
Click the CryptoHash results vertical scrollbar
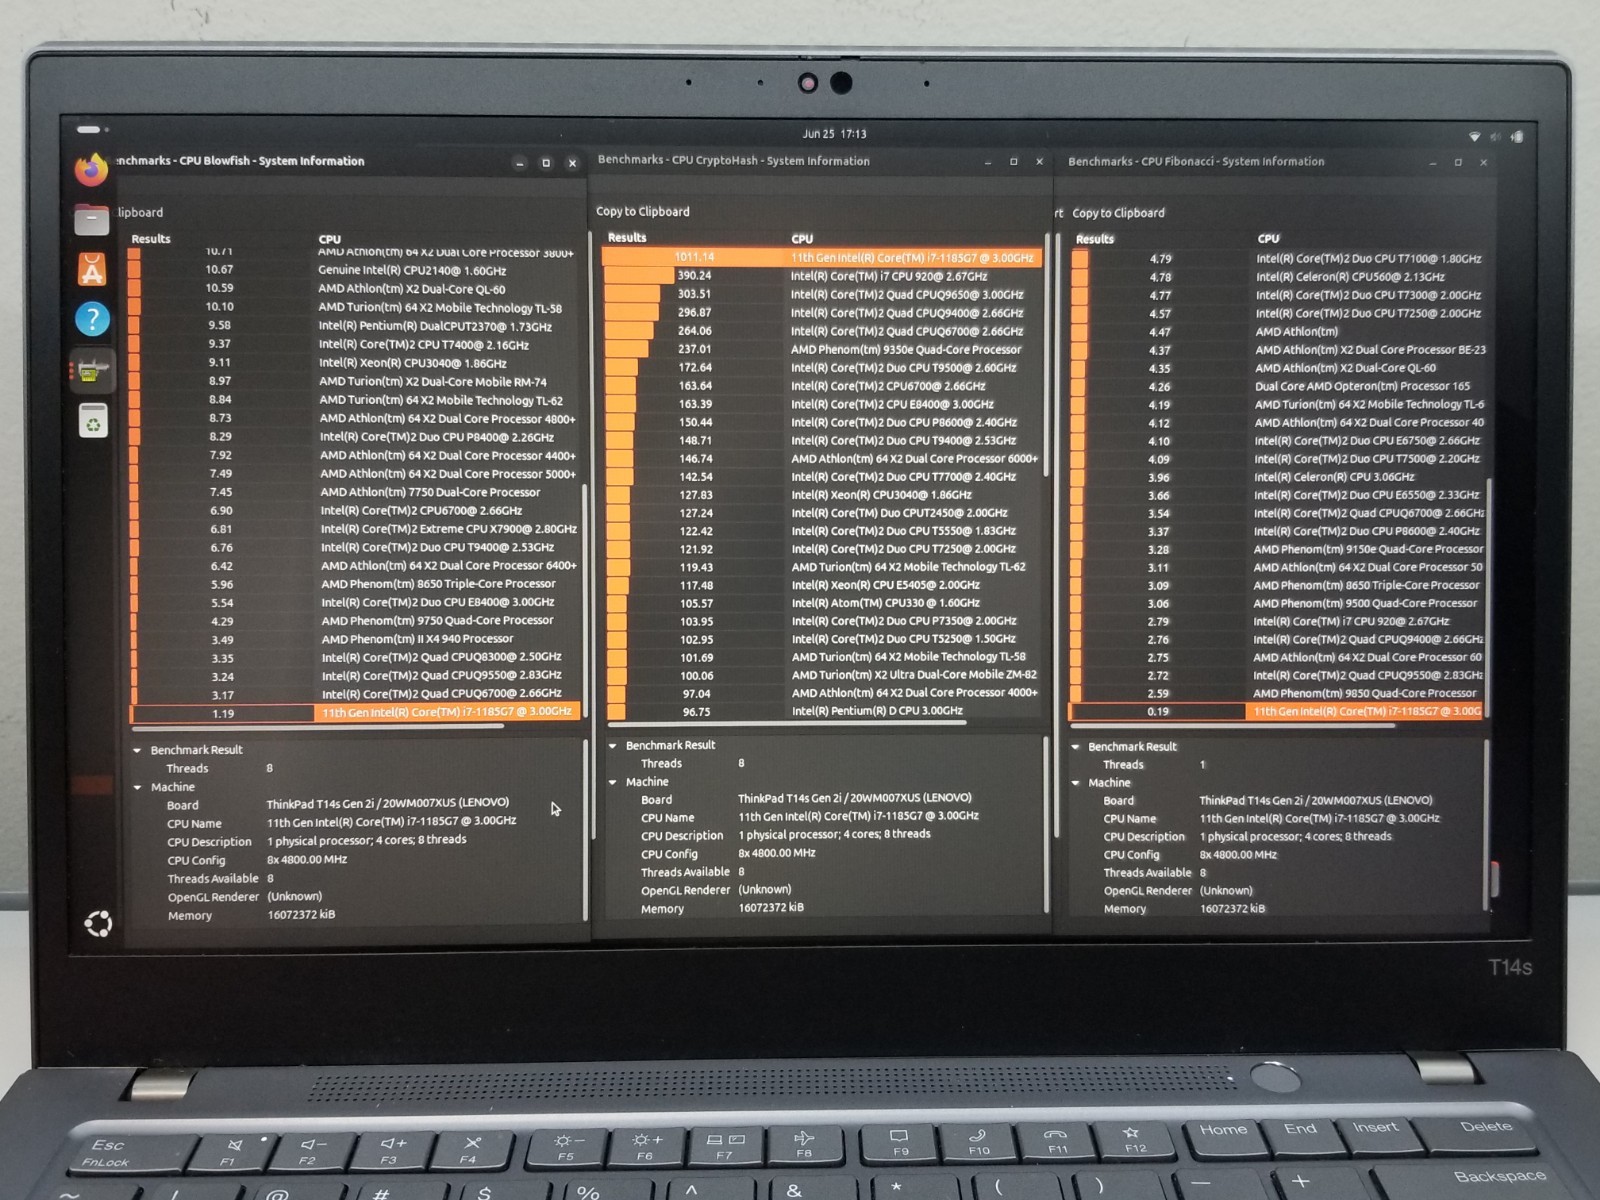[1047, 355]
